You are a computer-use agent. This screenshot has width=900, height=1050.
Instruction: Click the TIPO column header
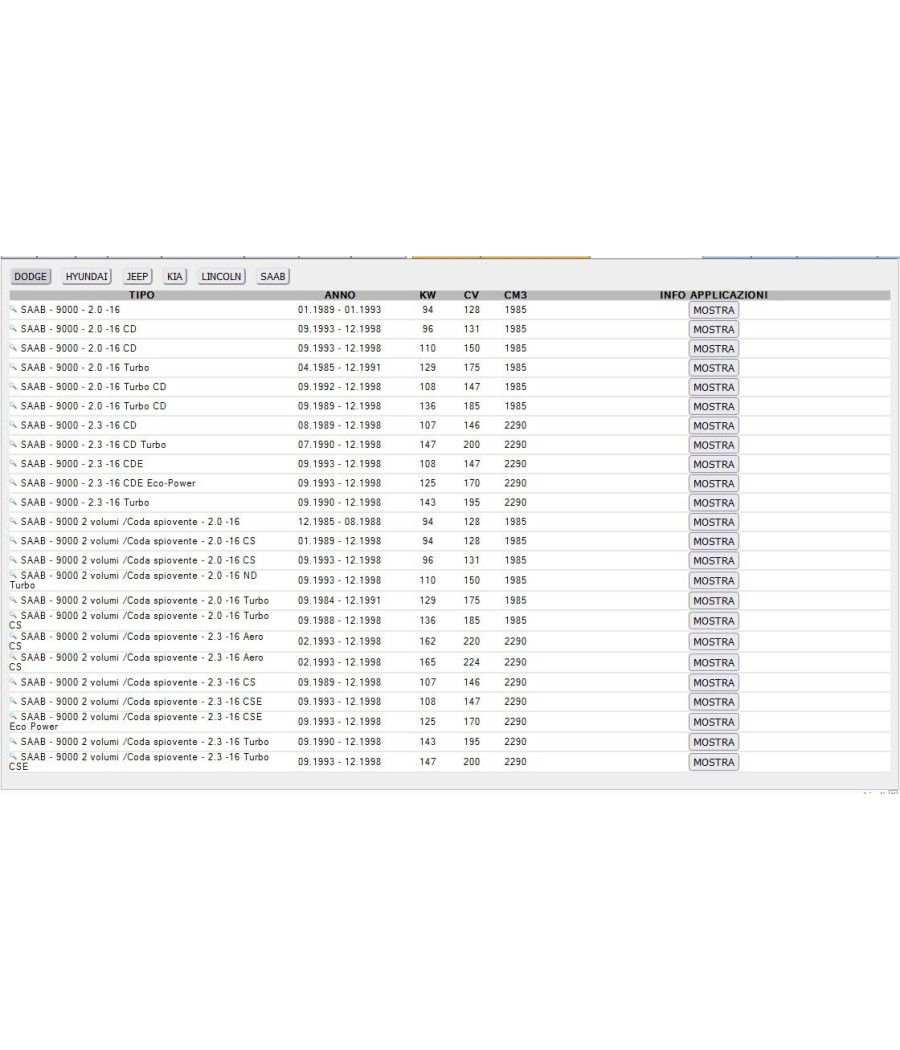pos(142,295)
